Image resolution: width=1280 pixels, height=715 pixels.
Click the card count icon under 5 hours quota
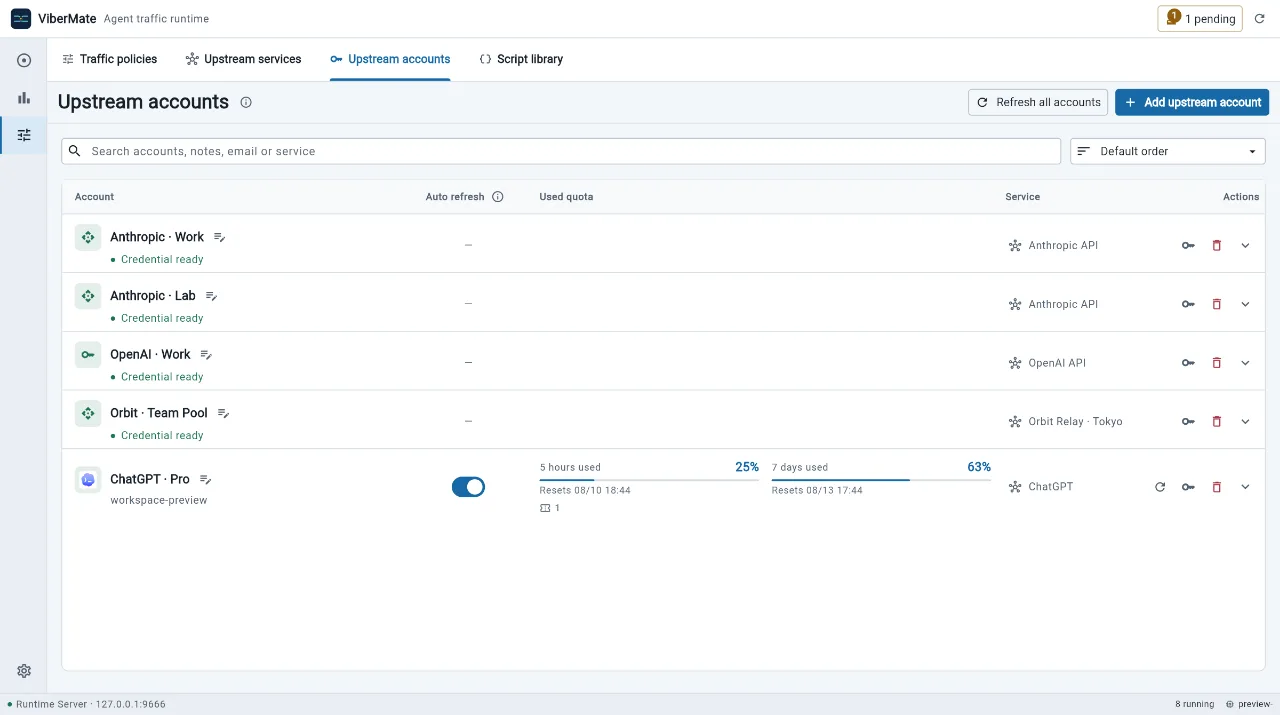[545, 508]
